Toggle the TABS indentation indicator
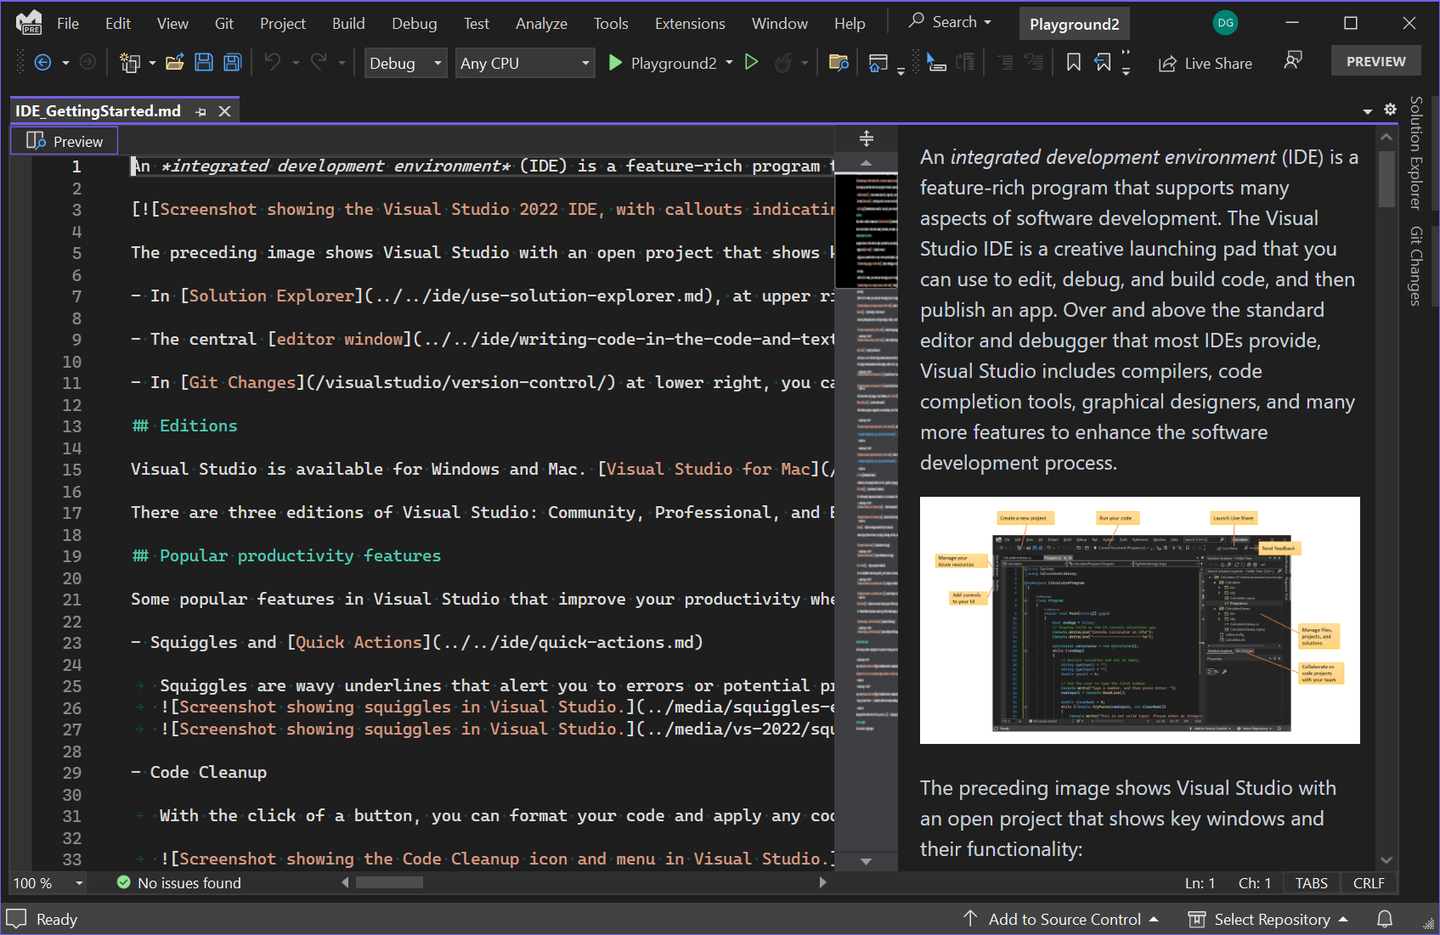Image resolution: width=1440 pixels, height=935 pixels. click(x=1311, y=882)
